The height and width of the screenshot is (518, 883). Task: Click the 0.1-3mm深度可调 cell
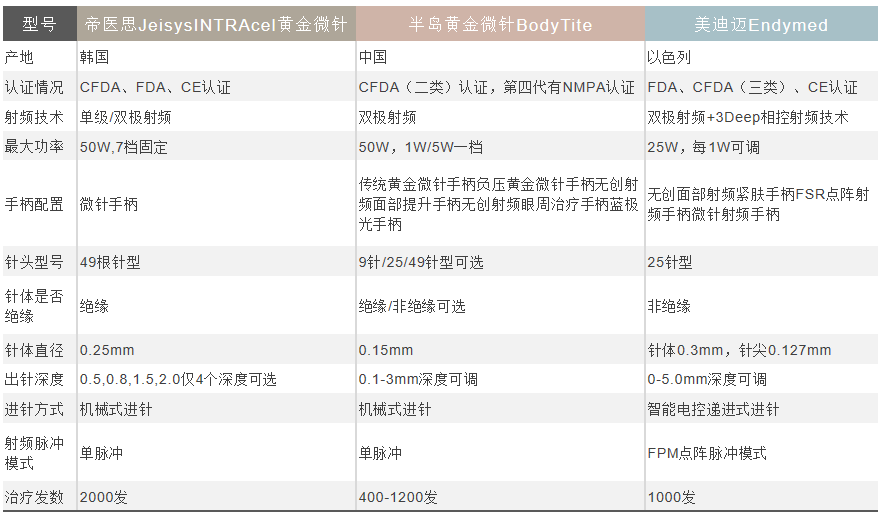pos(500,379)
